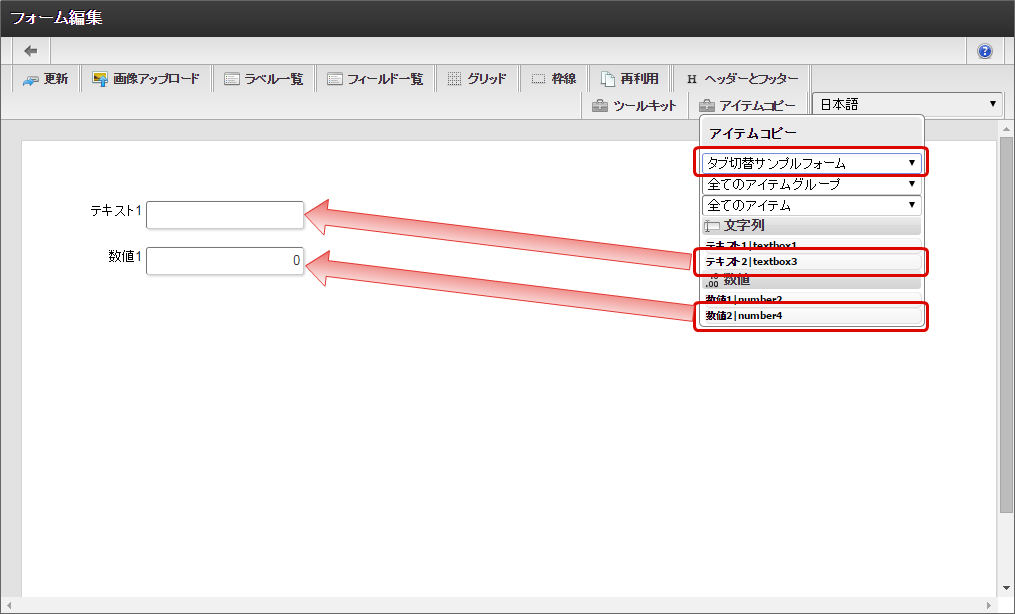This screenshot has width=1015, height=614.
Task: Click the アイテムコピー panel title
Action: [752, 133]
